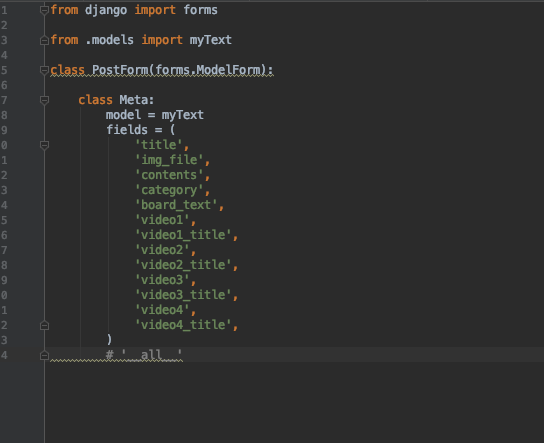Fold the fields tuple at 'title' line
This screenshot has width=544, height=443.
coord(44,145)
